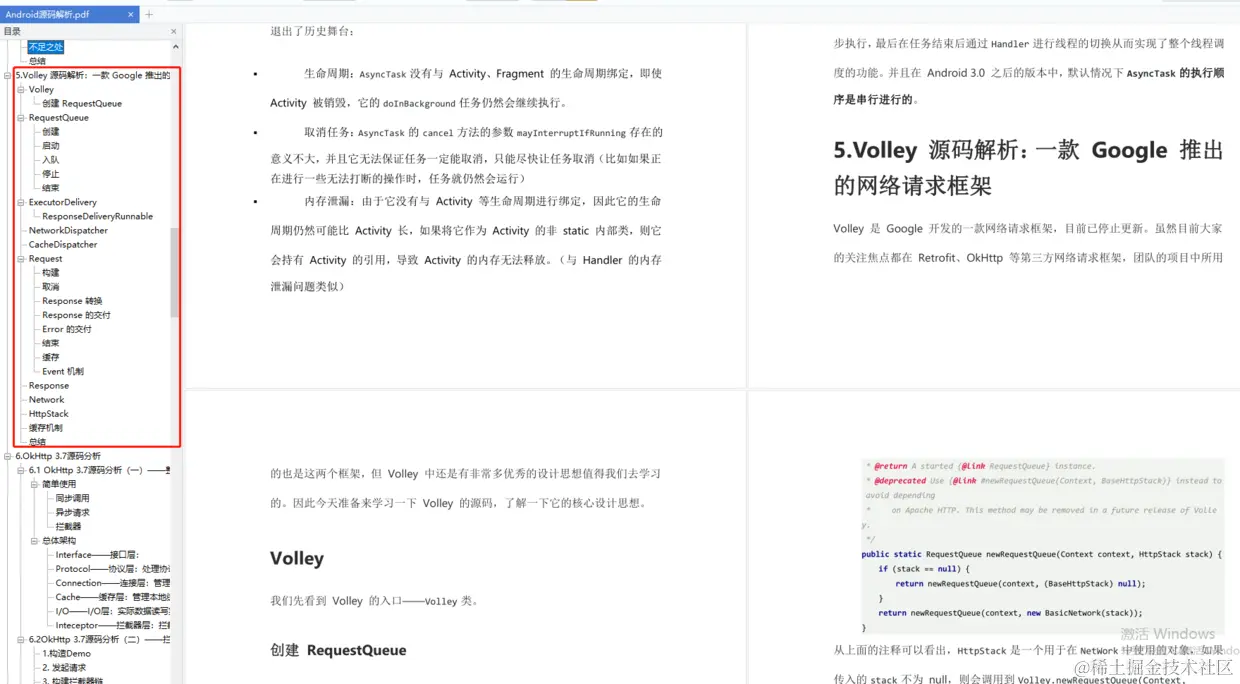This screenshot has height=684, width=1240.
Task: Jump to the 缓存 bookmark under Request
Action: [50, 357]
